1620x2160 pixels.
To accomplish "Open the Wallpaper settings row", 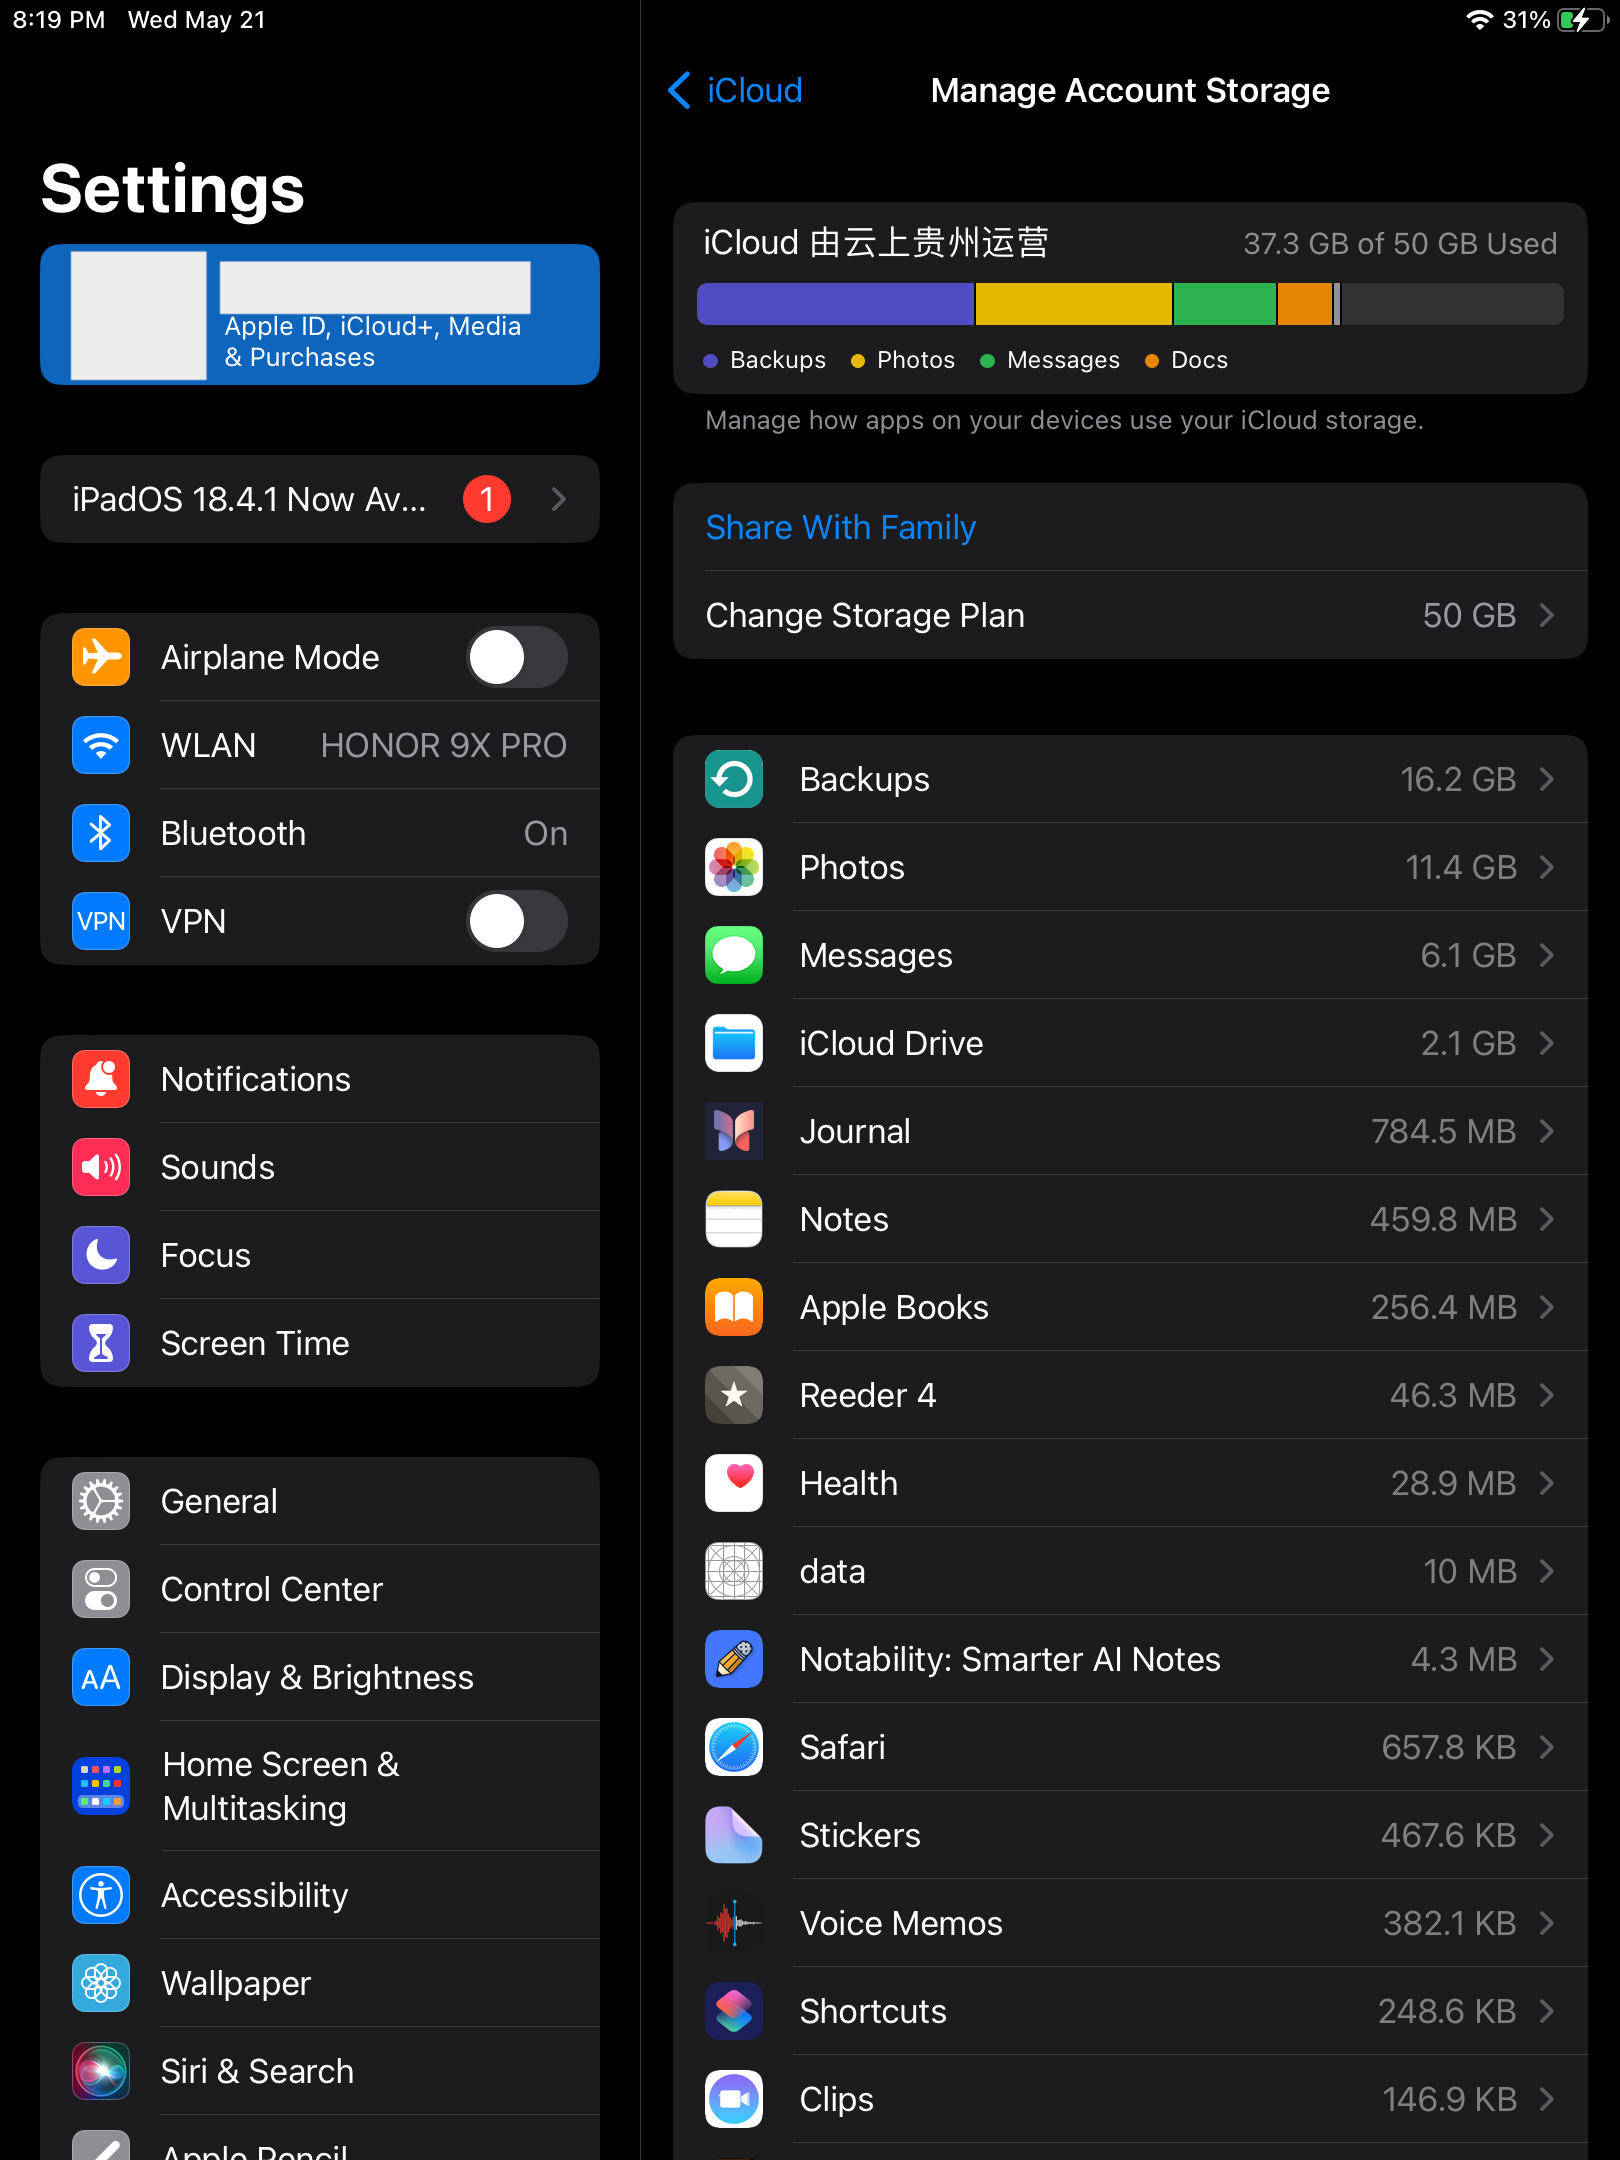I will pos(320,1983).
